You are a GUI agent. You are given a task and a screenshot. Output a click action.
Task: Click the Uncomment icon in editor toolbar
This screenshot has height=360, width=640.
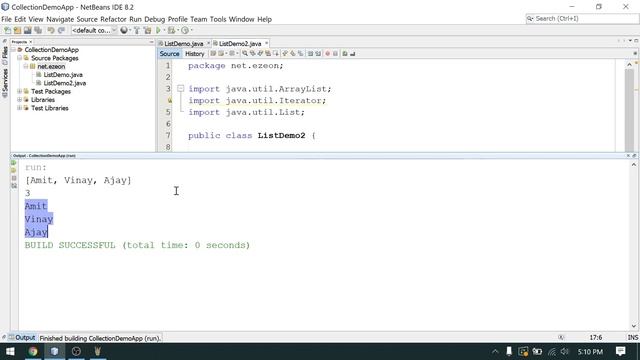point(353,53)
